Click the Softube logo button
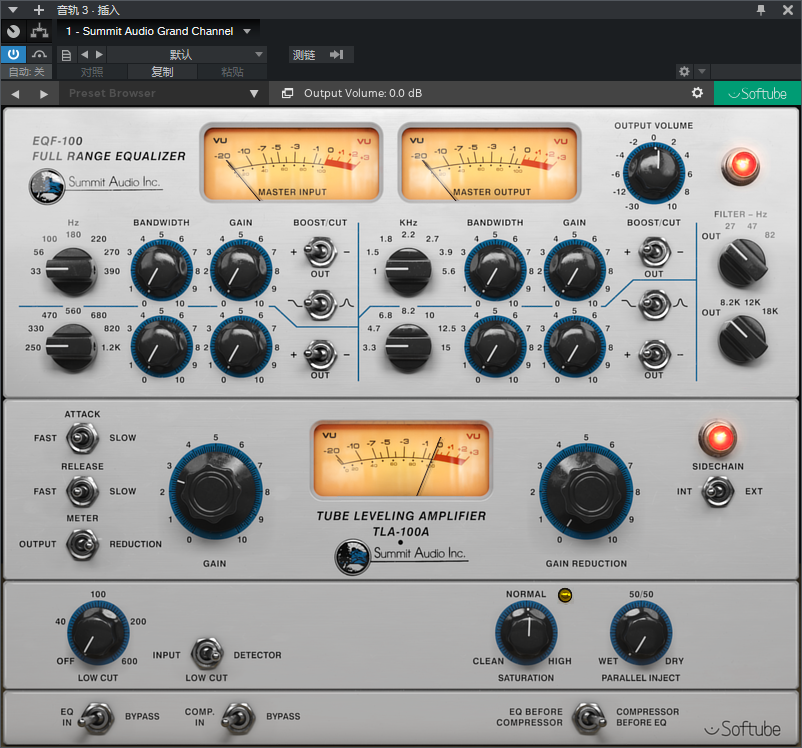 tap(758, 93)
